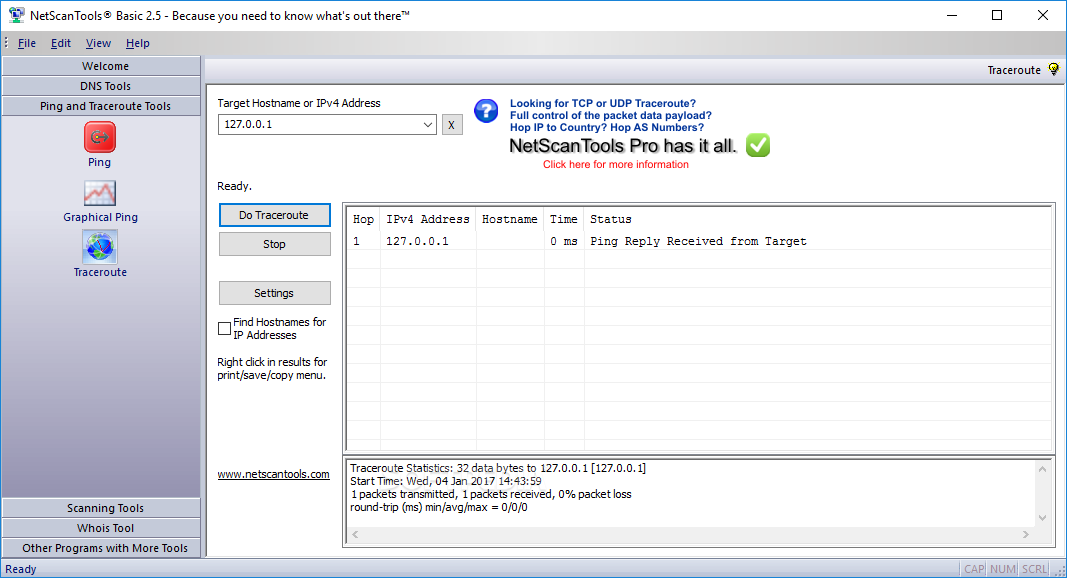Click 'NetScanTools Pro has it all.' banner text

623,146
